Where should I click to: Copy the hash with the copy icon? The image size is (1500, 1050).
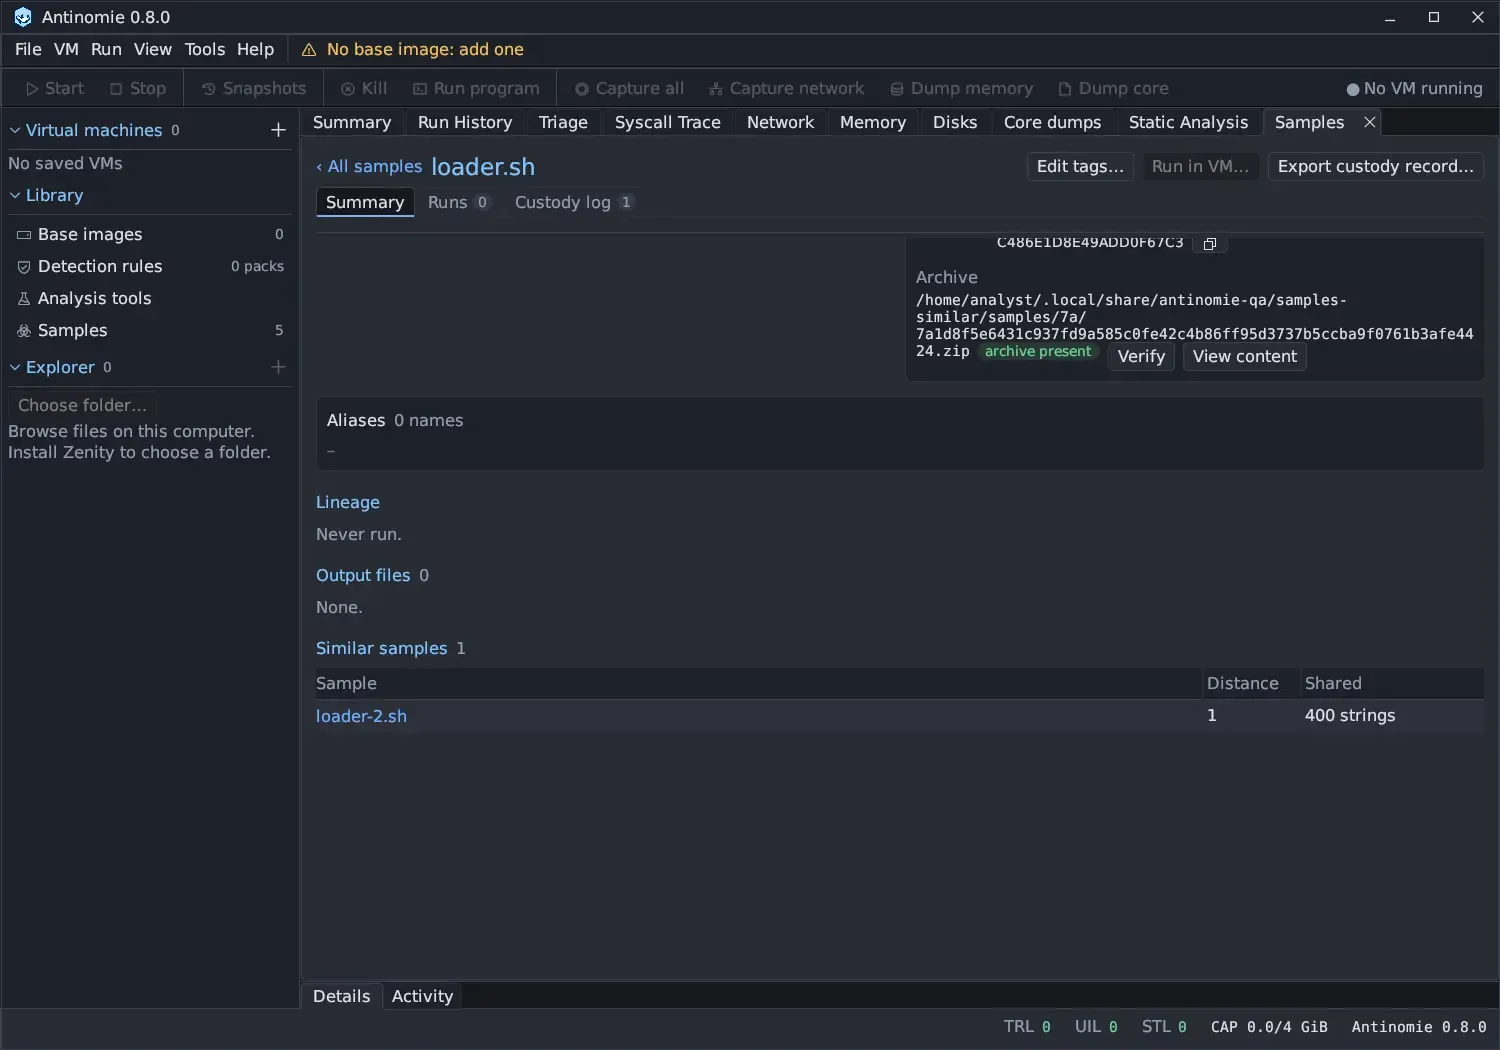click(1209, 244)
